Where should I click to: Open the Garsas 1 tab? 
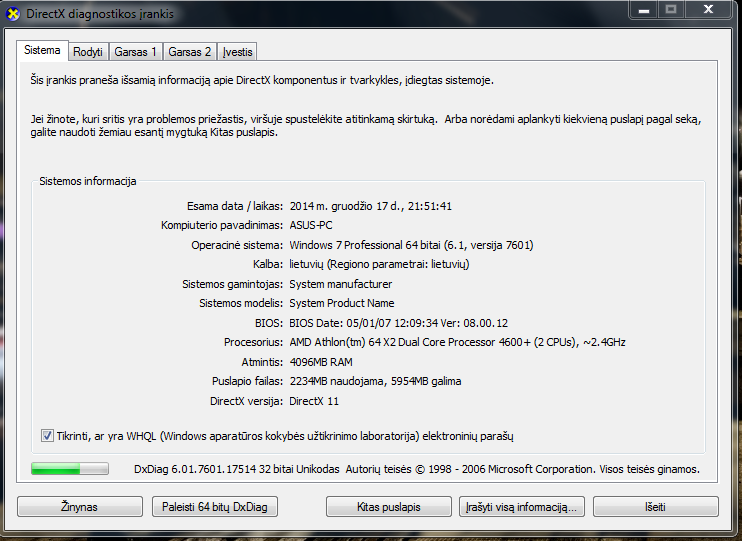click(x=135, y=52)
